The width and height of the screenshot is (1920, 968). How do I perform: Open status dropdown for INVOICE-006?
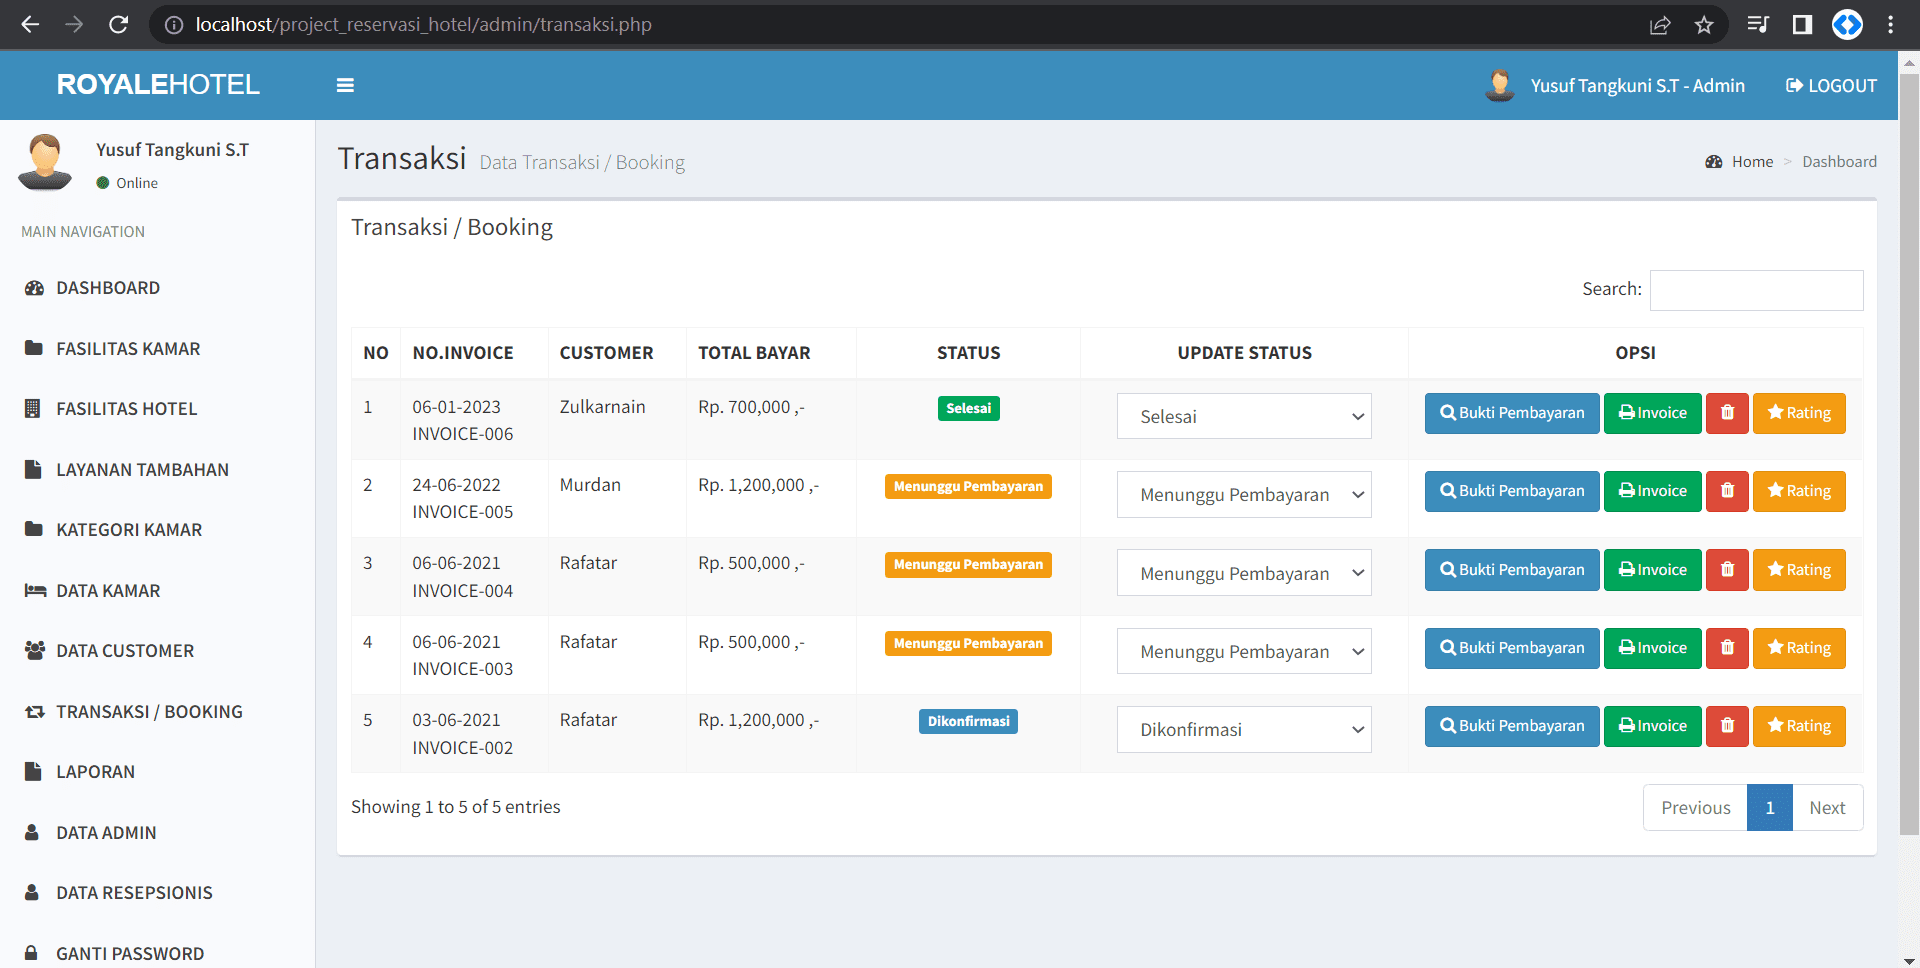click(1243, 416)
